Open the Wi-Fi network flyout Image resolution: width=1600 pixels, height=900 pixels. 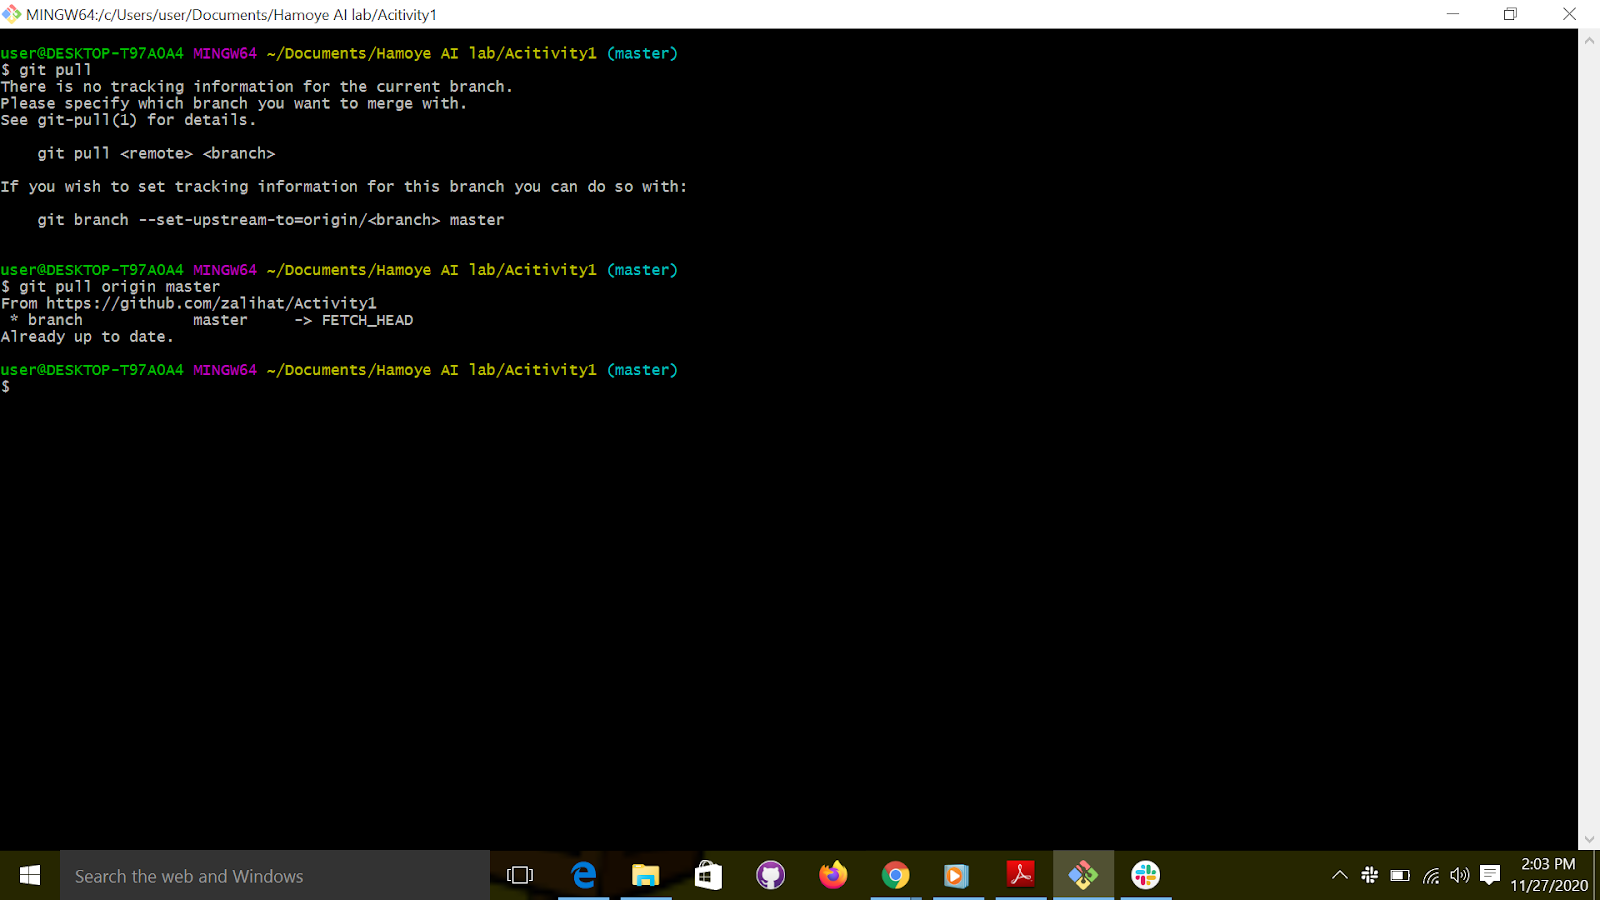[x=1431, y=876]
